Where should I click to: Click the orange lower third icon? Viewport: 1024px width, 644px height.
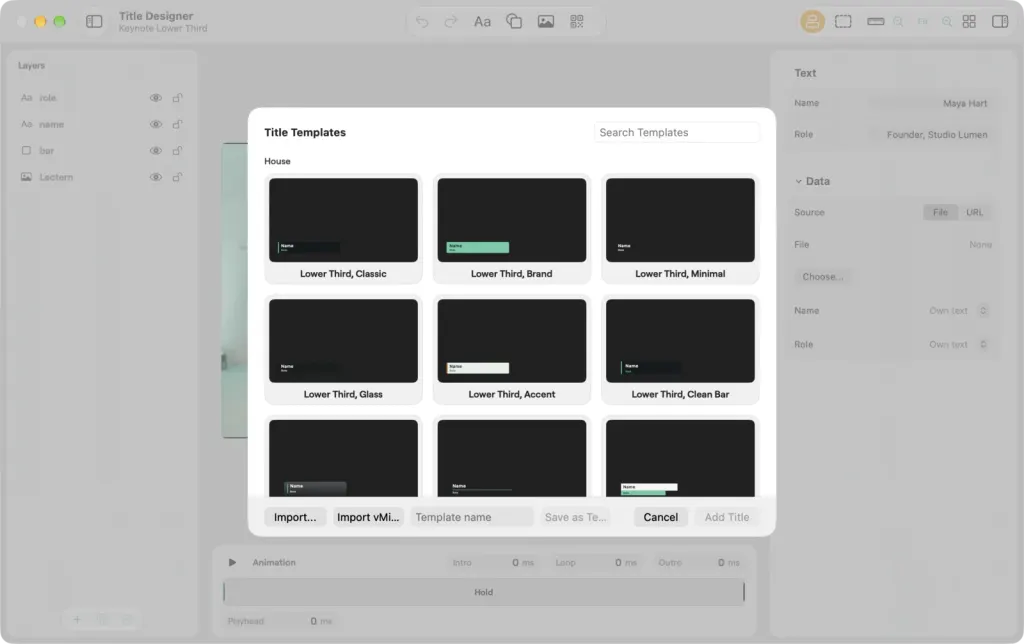coord(812,22)
